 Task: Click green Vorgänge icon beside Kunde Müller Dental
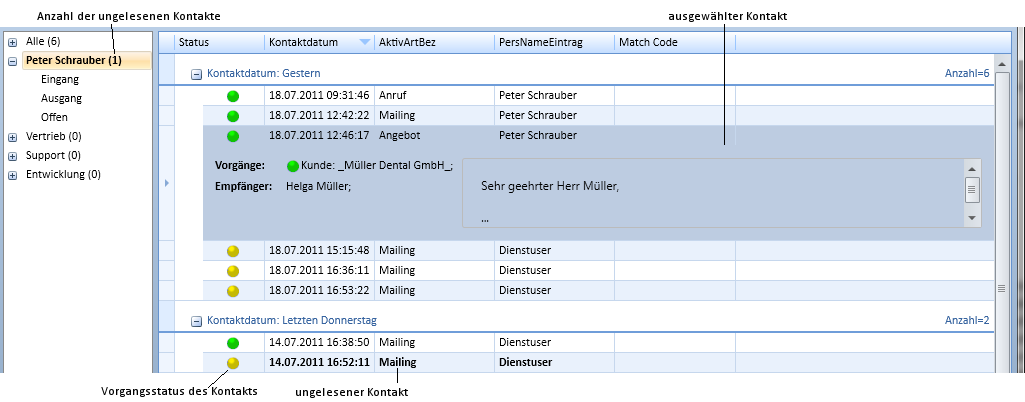[293, 166]
